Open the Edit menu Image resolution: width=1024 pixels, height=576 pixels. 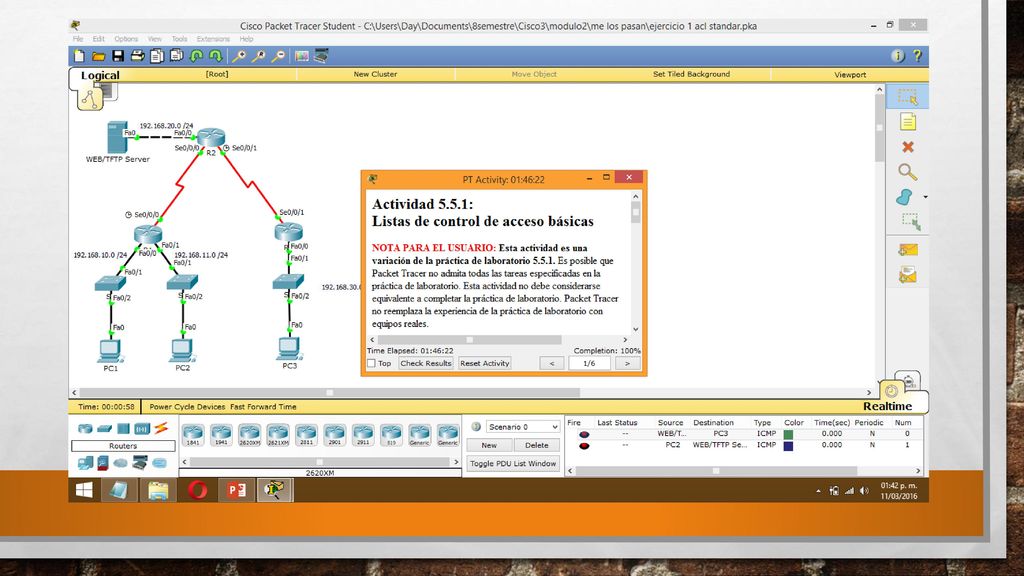click(x=98, y=39)
